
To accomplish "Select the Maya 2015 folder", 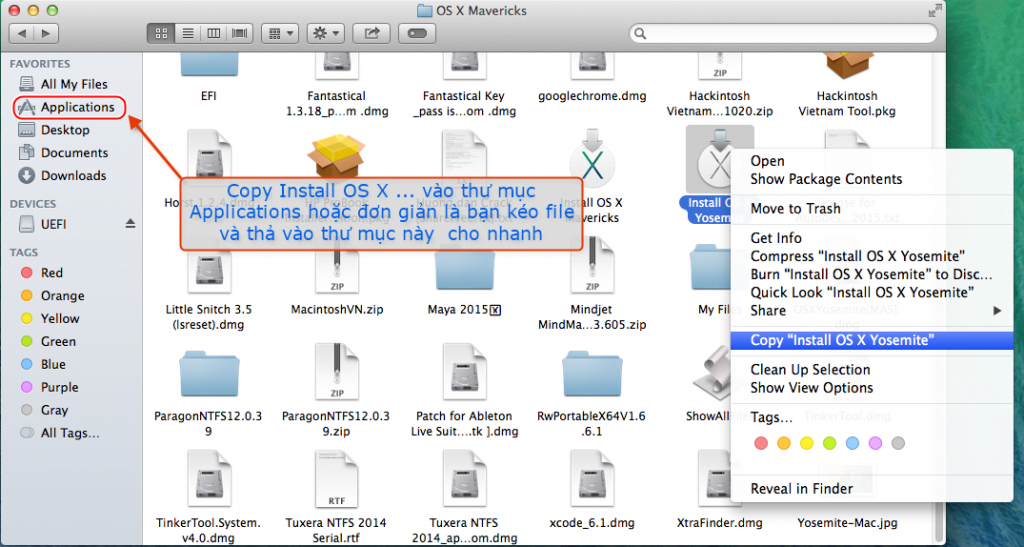I will tap(464, 268).
